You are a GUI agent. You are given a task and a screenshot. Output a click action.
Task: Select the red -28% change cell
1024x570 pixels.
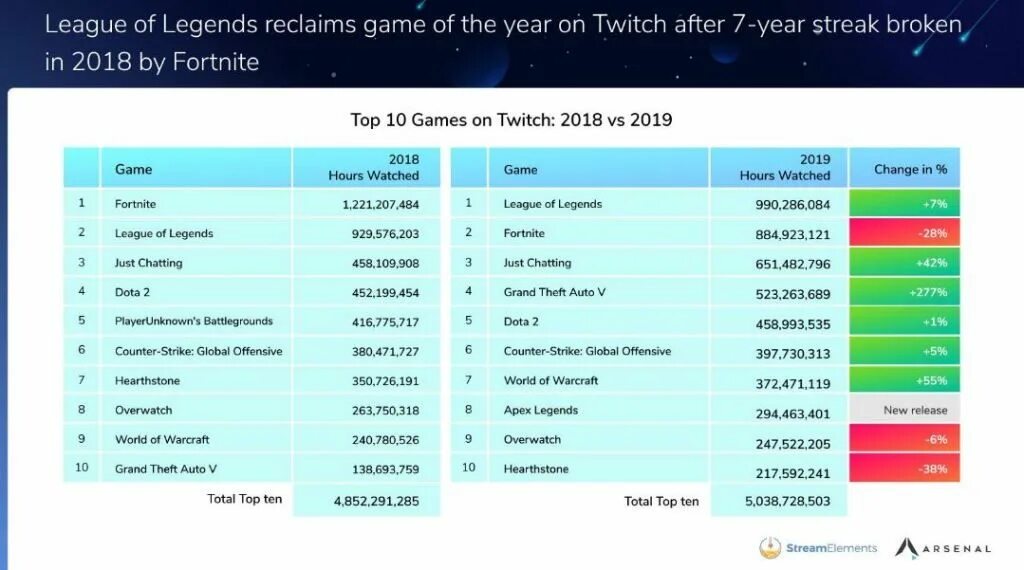(x=904, y=233)
